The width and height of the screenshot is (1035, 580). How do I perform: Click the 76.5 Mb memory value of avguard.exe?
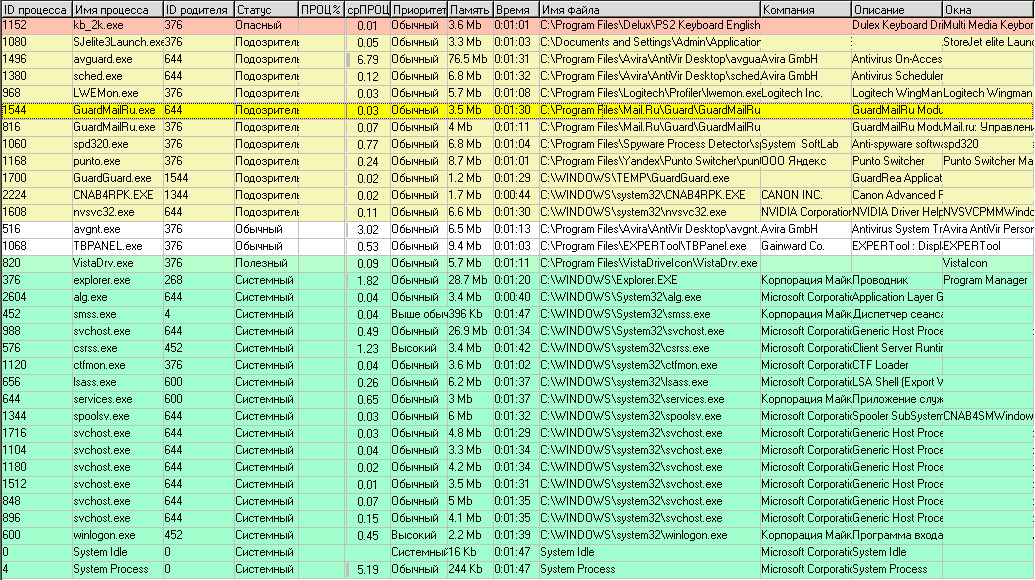point(468,59)
